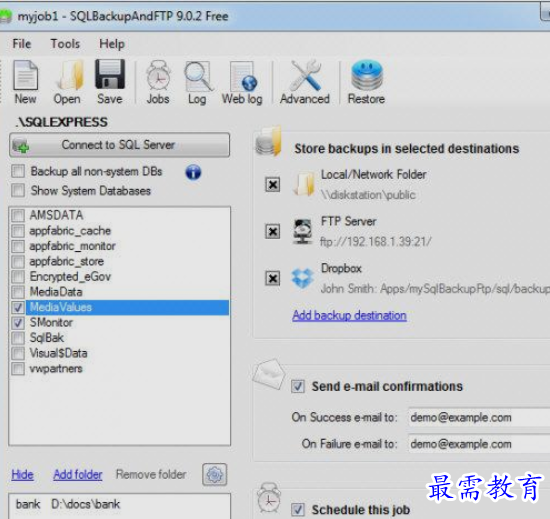
Task: Check the AMSDATA database checkbox
Action: (18, 215)
